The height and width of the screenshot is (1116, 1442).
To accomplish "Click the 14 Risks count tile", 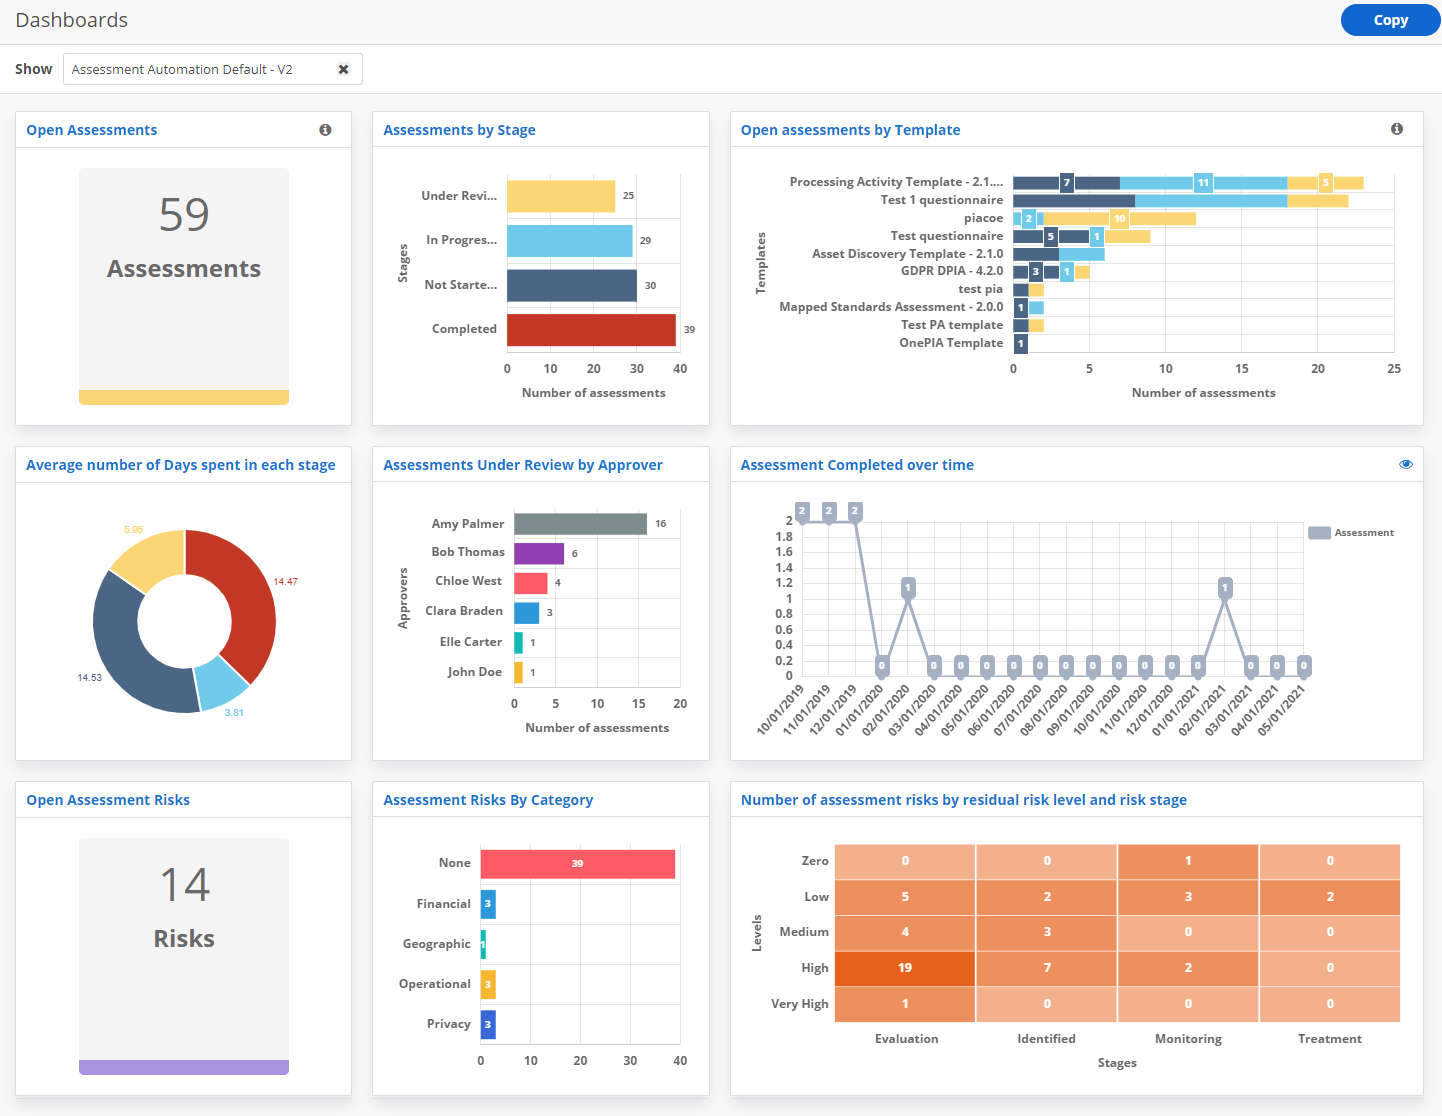I will coord(184,955).
